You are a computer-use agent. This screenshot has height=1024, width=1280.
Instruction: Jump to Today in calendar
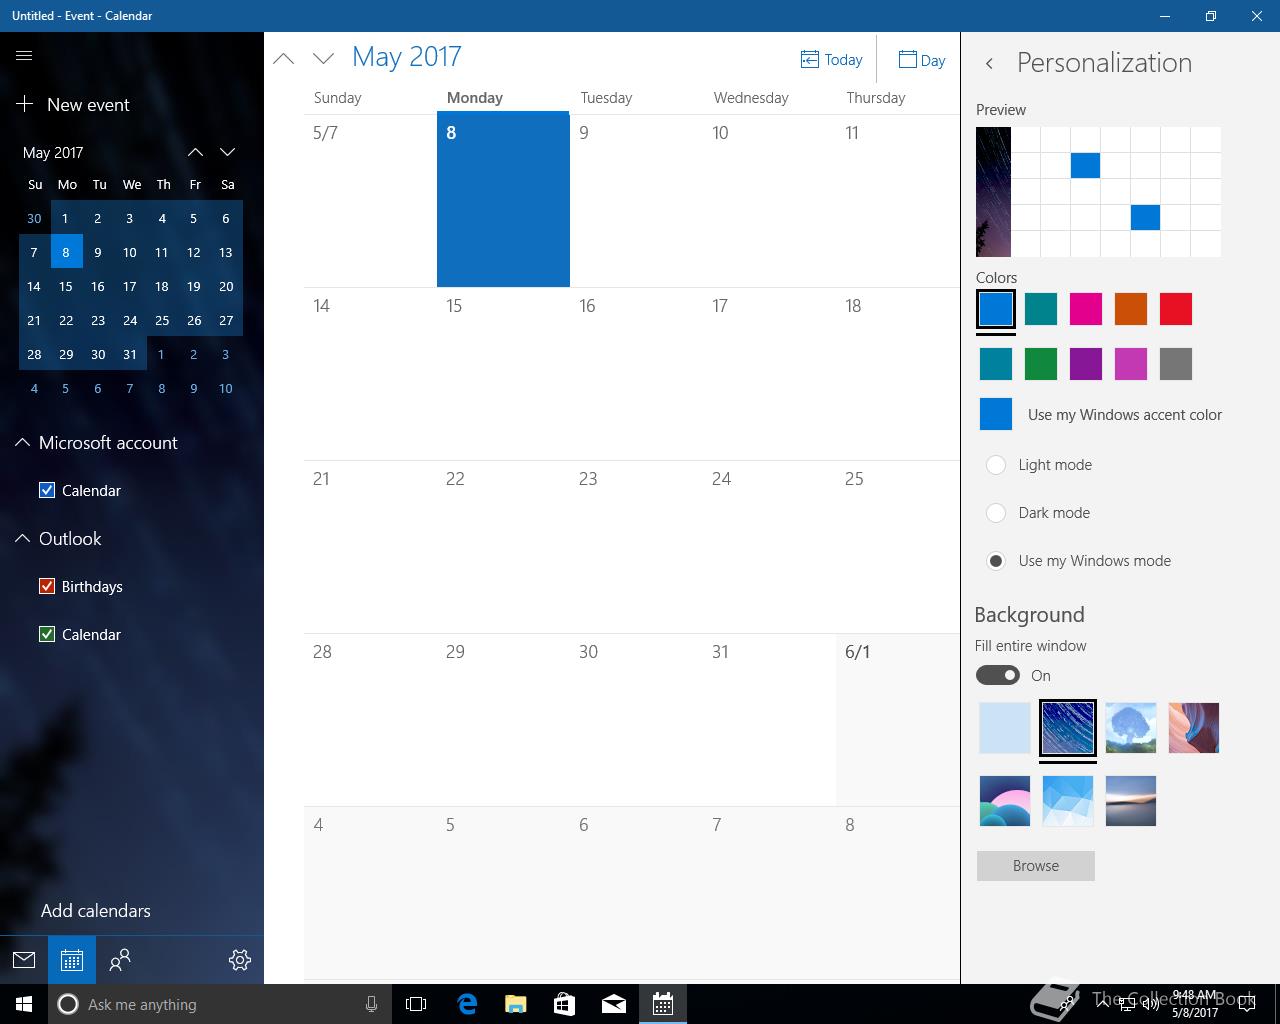[x=832, y=60]
